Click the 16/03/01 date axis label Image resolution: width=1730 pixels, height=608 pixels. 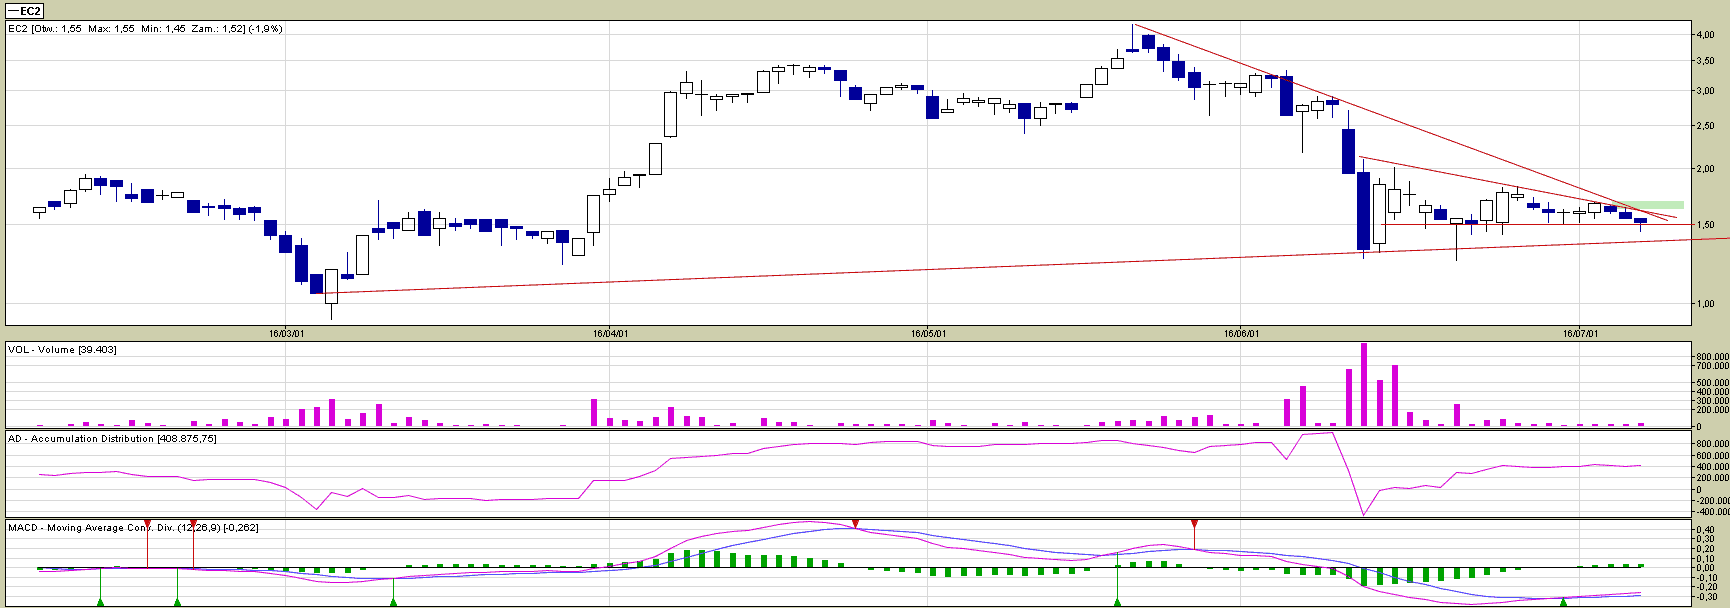tap(286, 333)
